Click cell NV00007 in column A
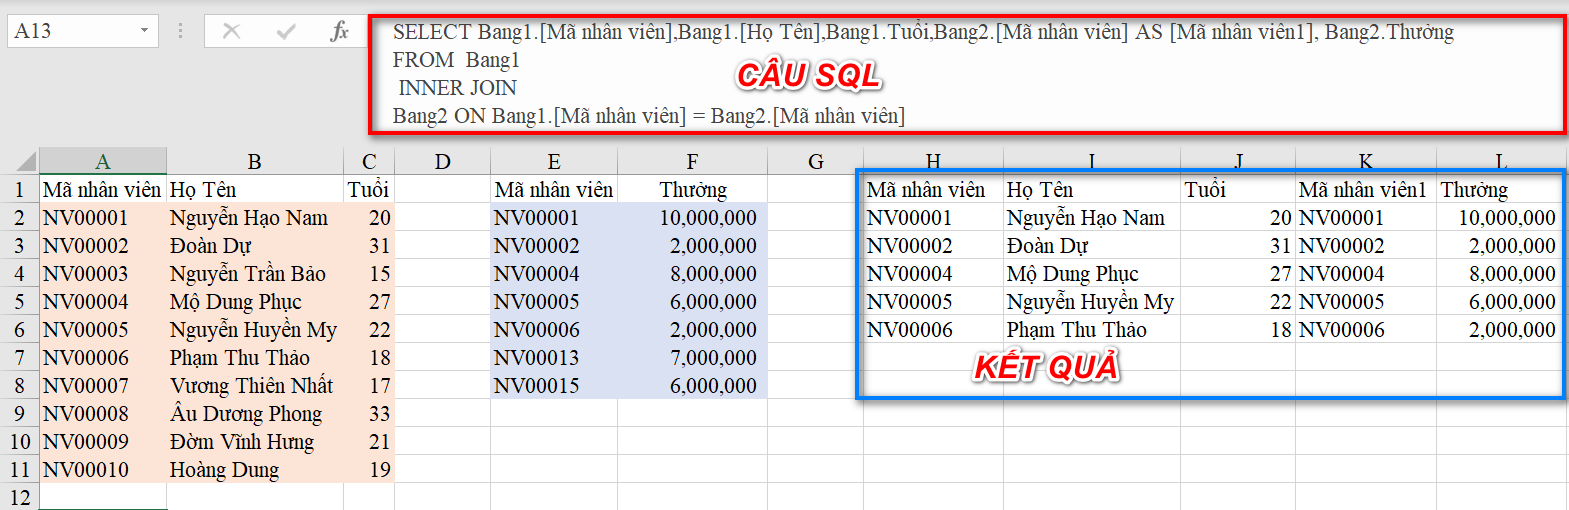 (x=102, y=386)
